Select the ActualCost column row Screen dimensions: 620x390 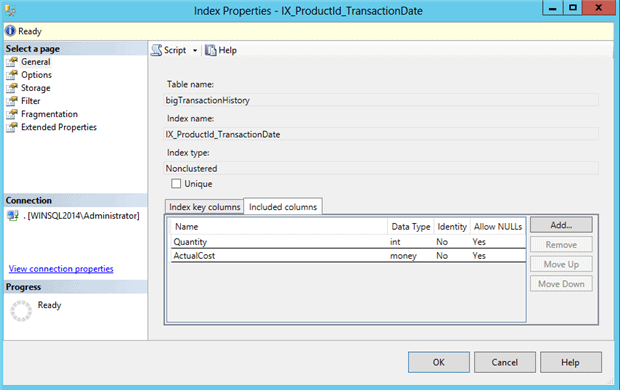(348, 256)
